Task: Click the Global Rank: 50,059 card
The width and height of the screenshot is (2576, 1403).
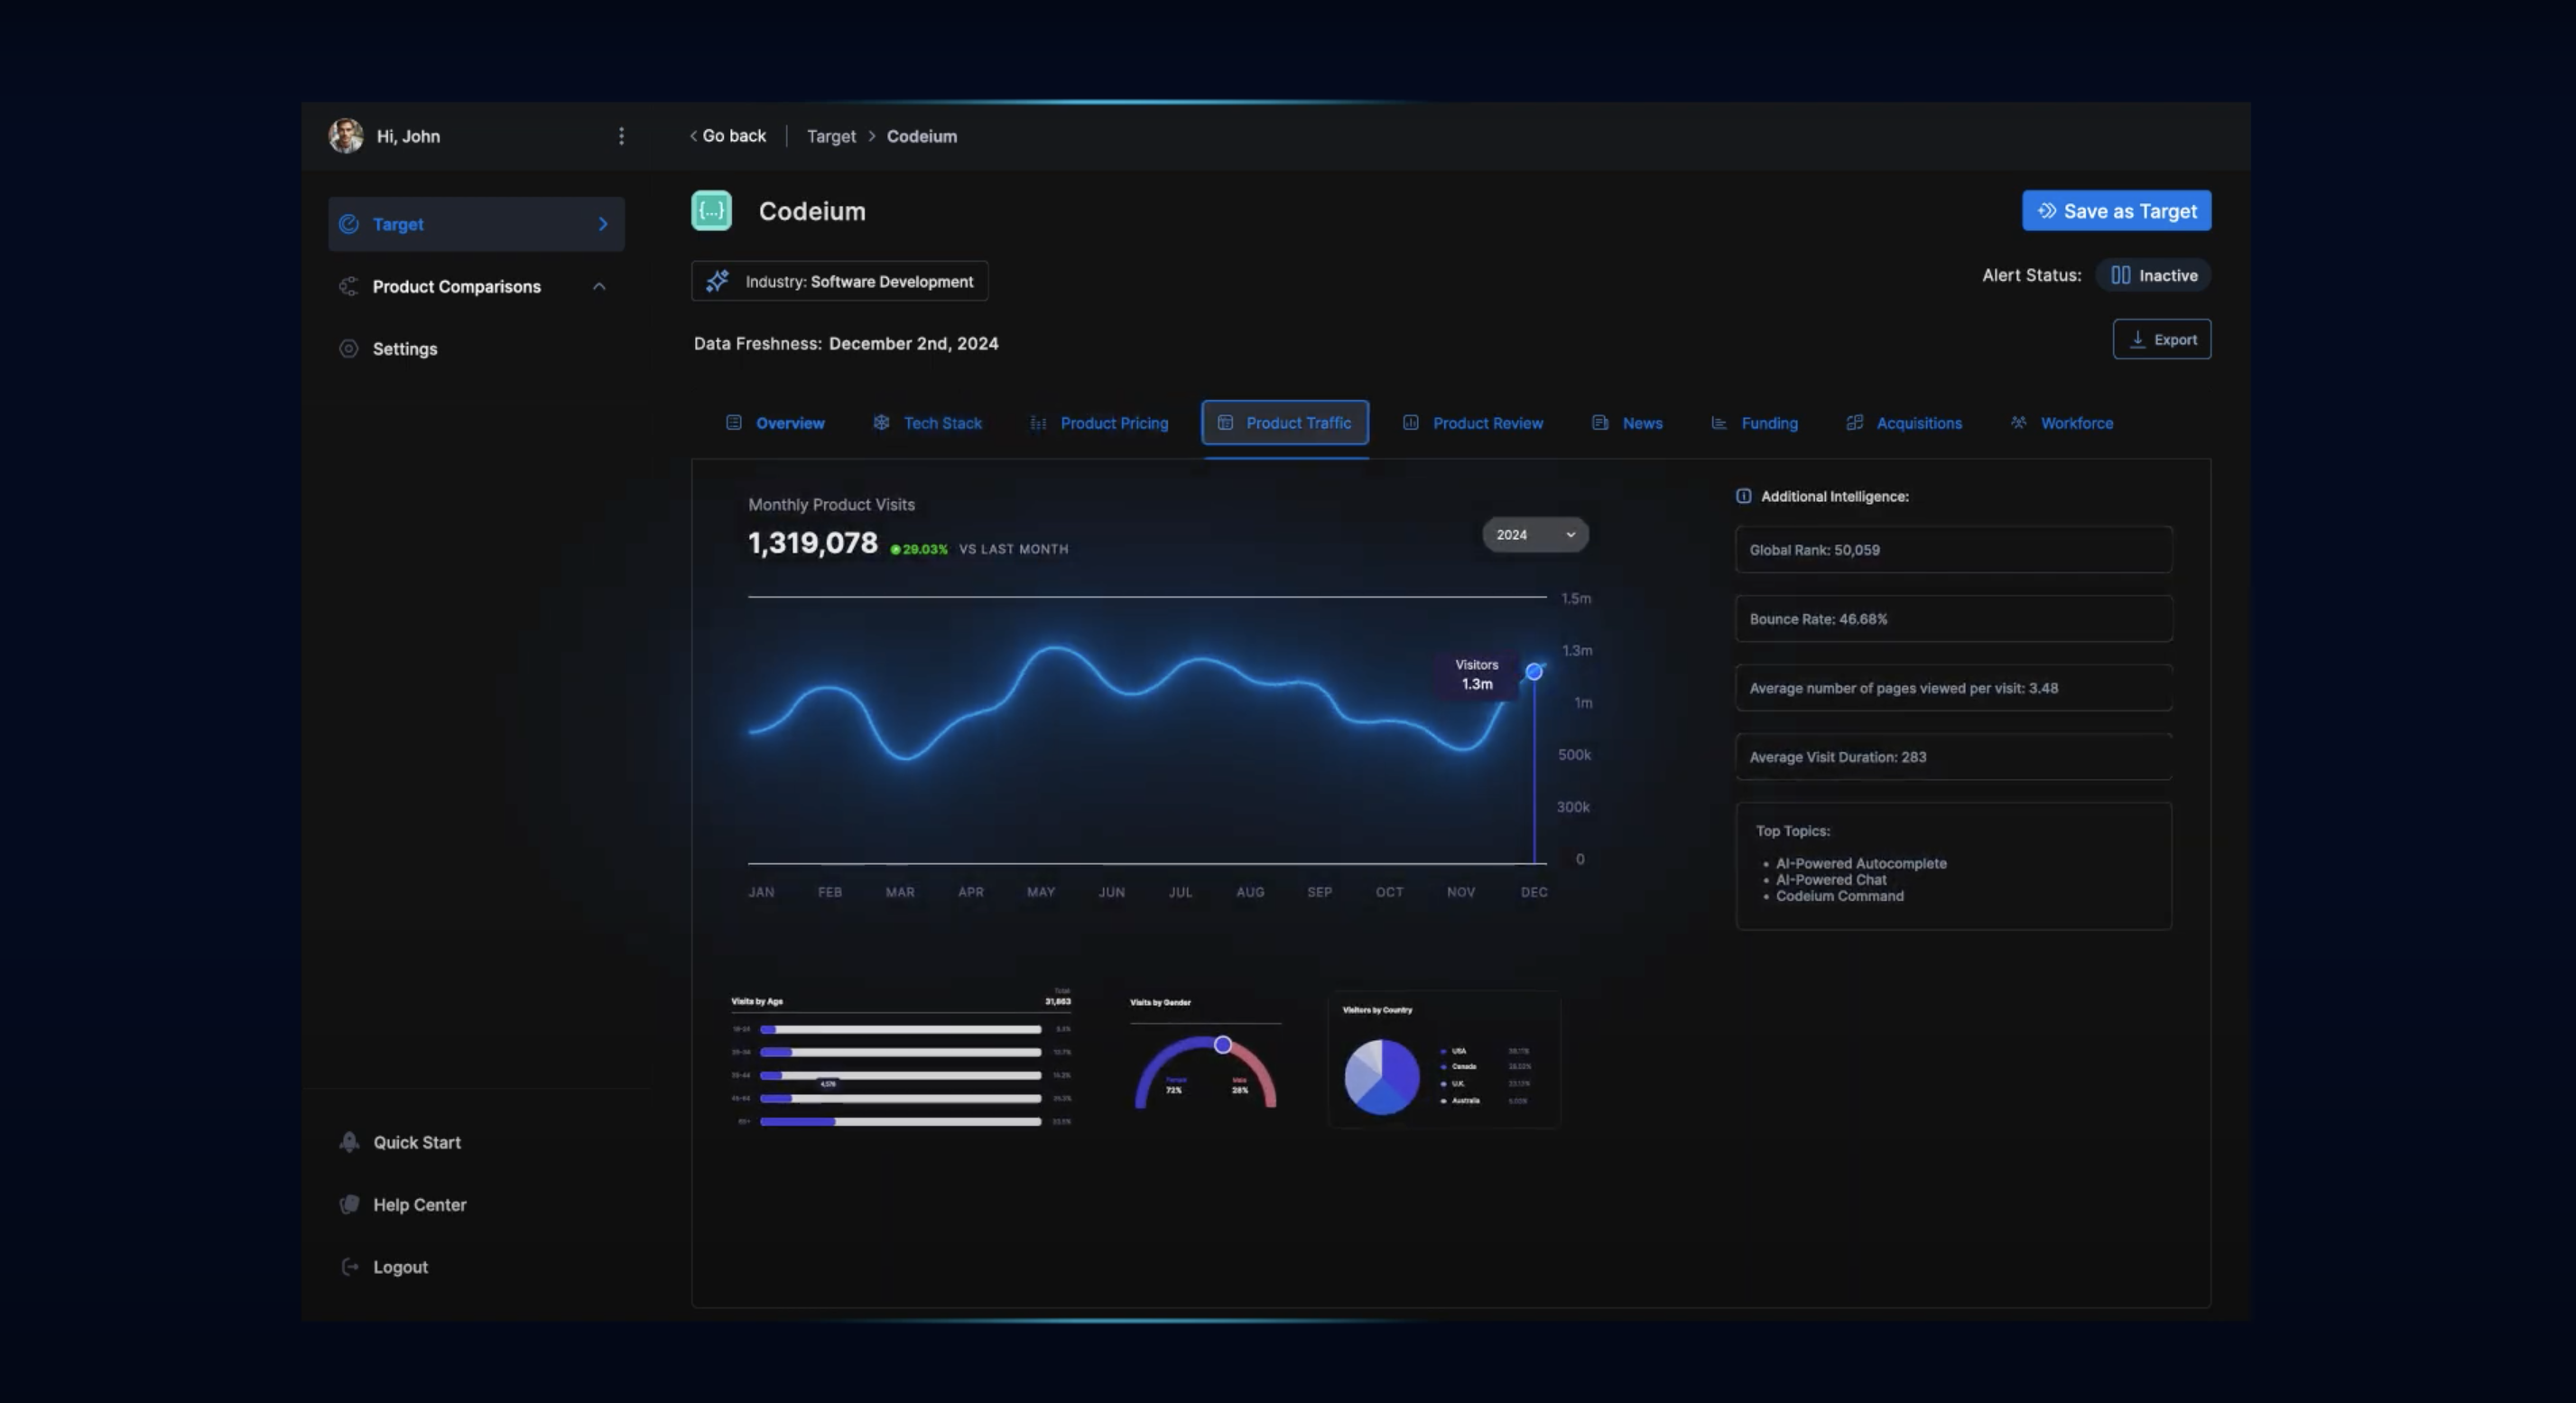Action: click(x=1953, y=549)
